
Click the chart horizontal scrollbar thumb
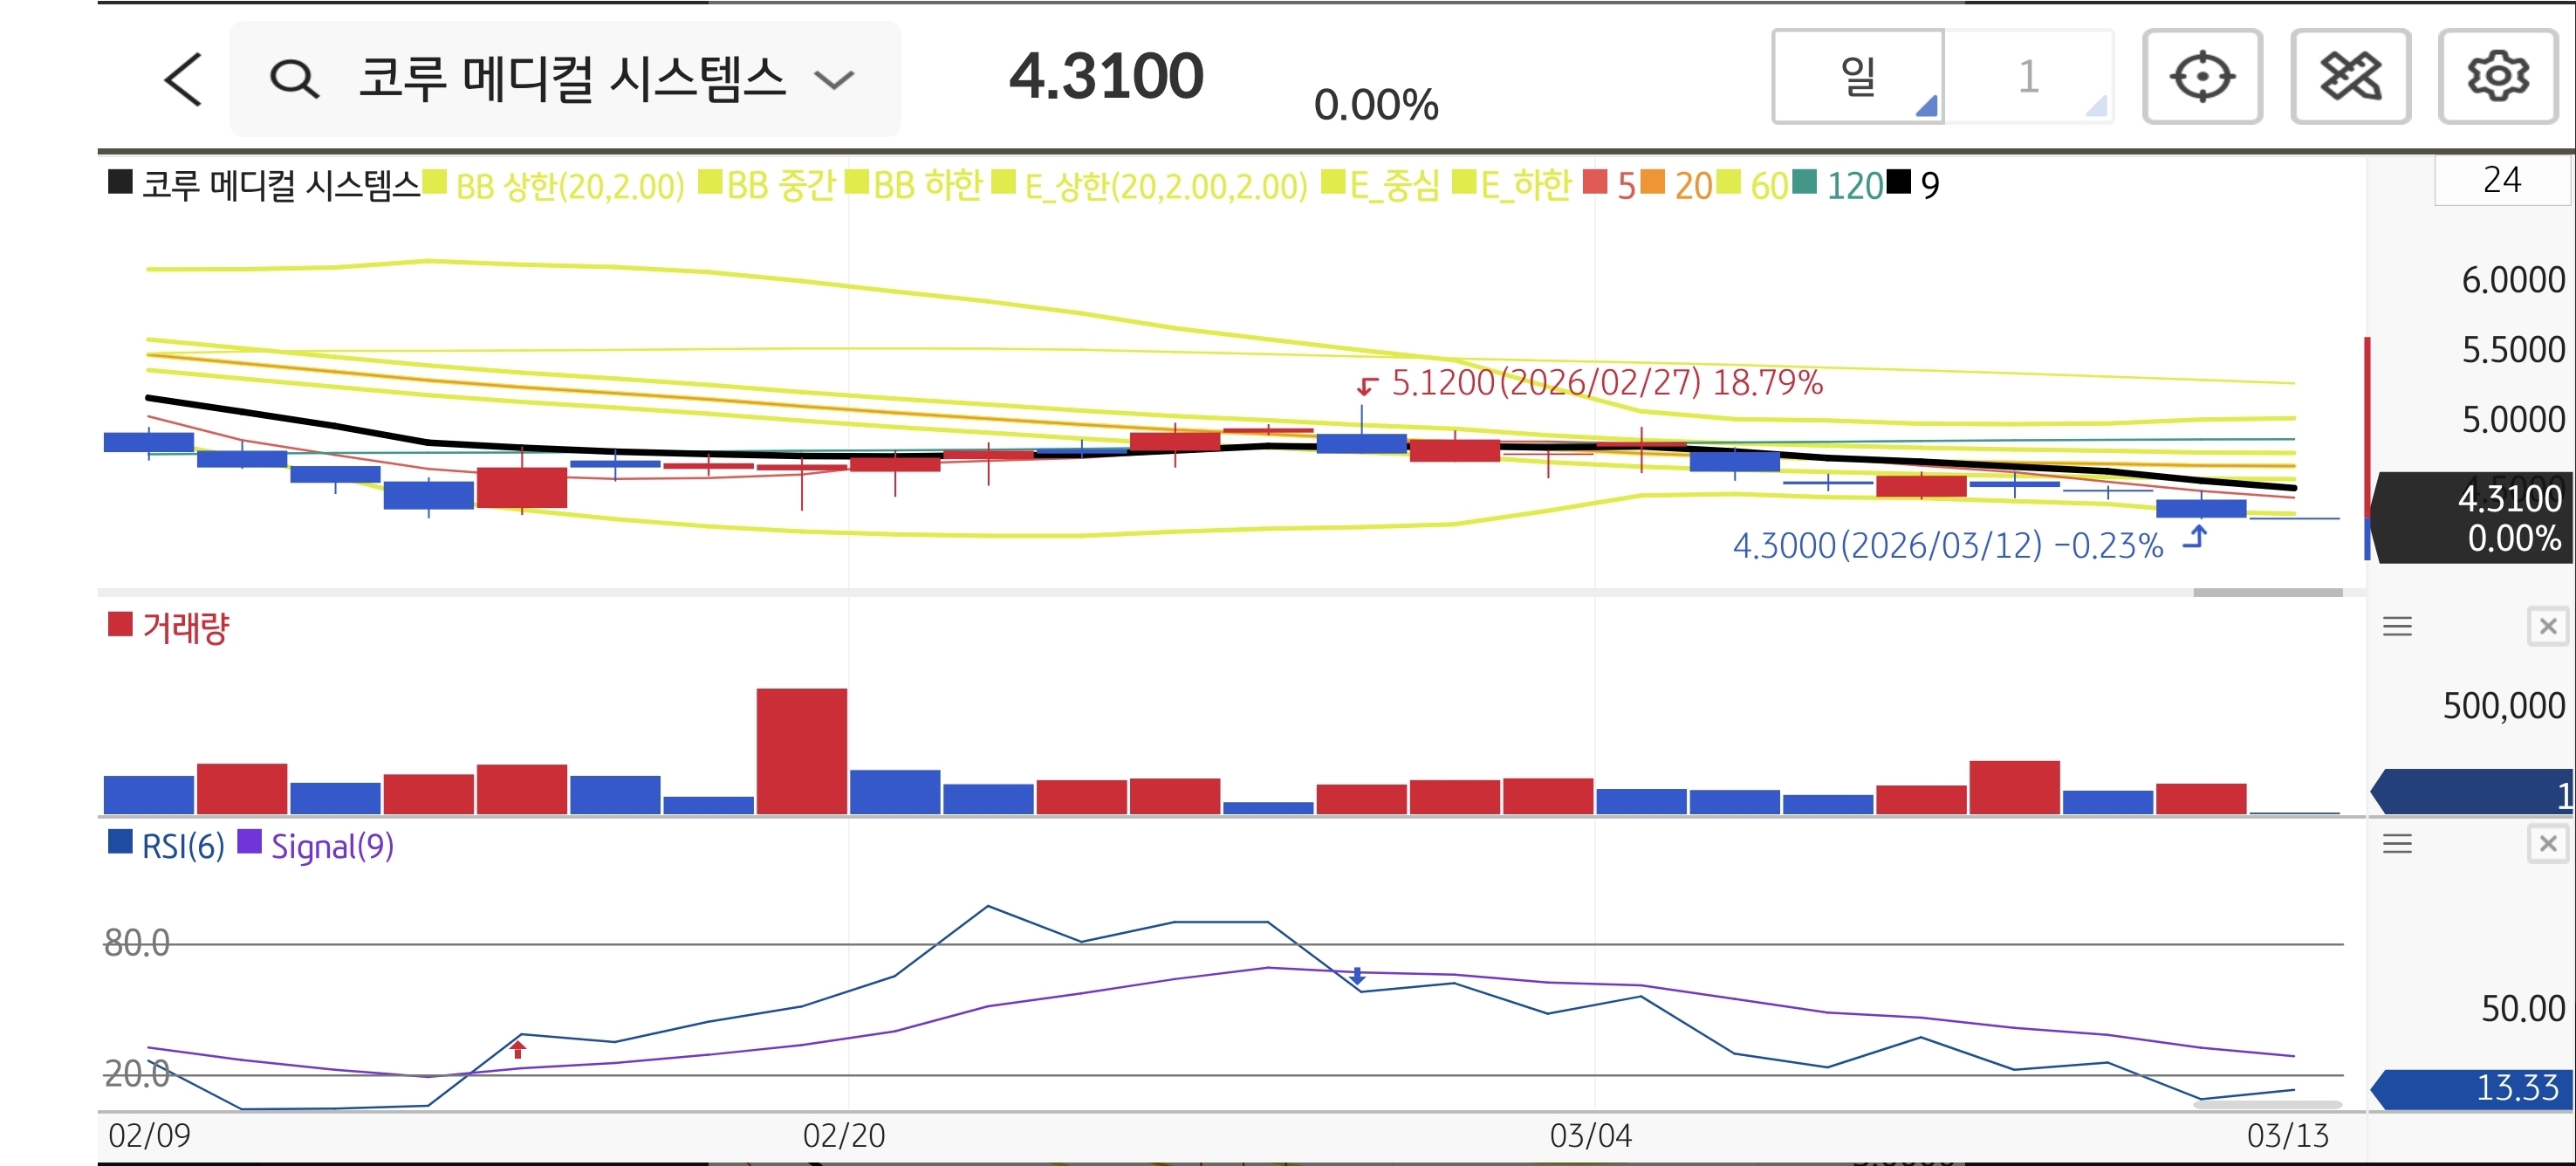pyautogui.click(x=2267, y=593)
